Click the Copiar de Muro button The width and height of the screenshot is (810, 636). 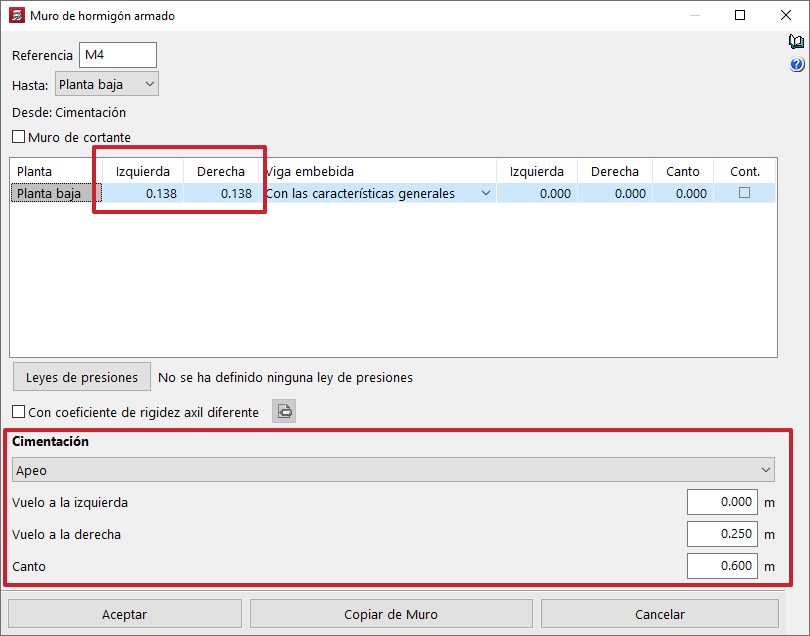390,614
